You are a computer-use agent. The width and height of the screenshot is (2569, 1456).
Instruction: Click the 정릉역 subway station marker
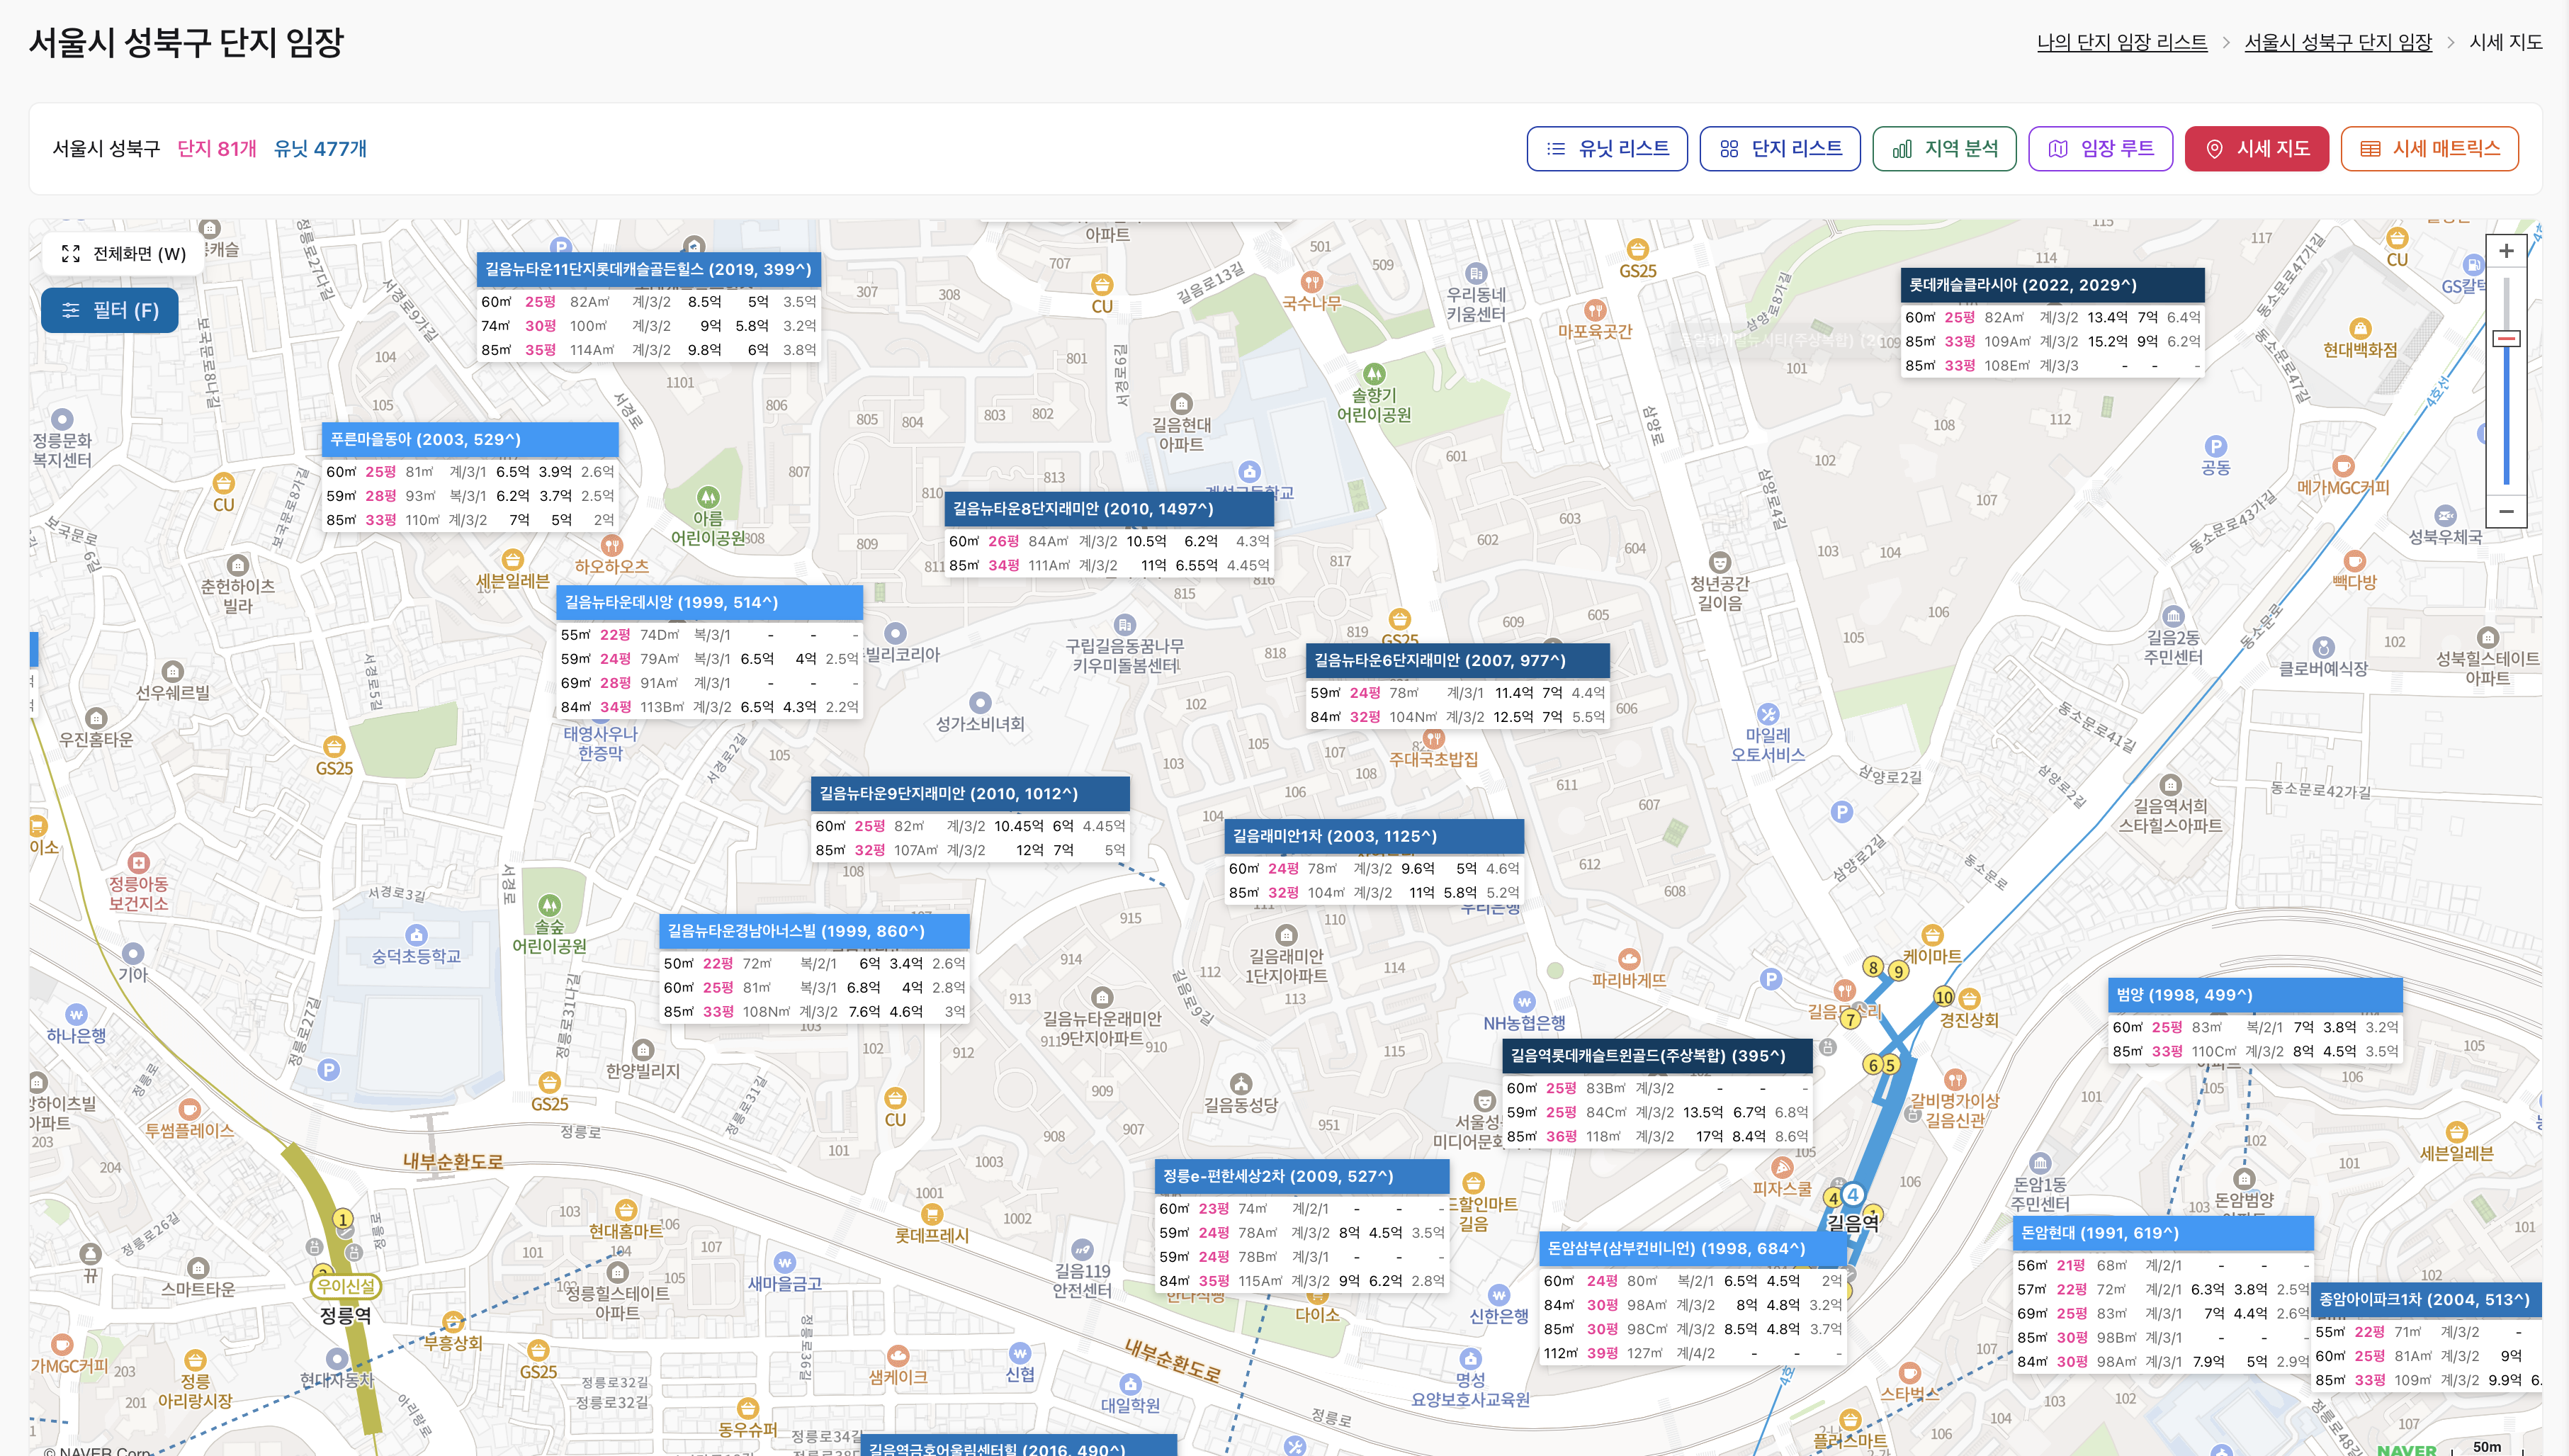pyautogui.click(x=344, y=1287)
